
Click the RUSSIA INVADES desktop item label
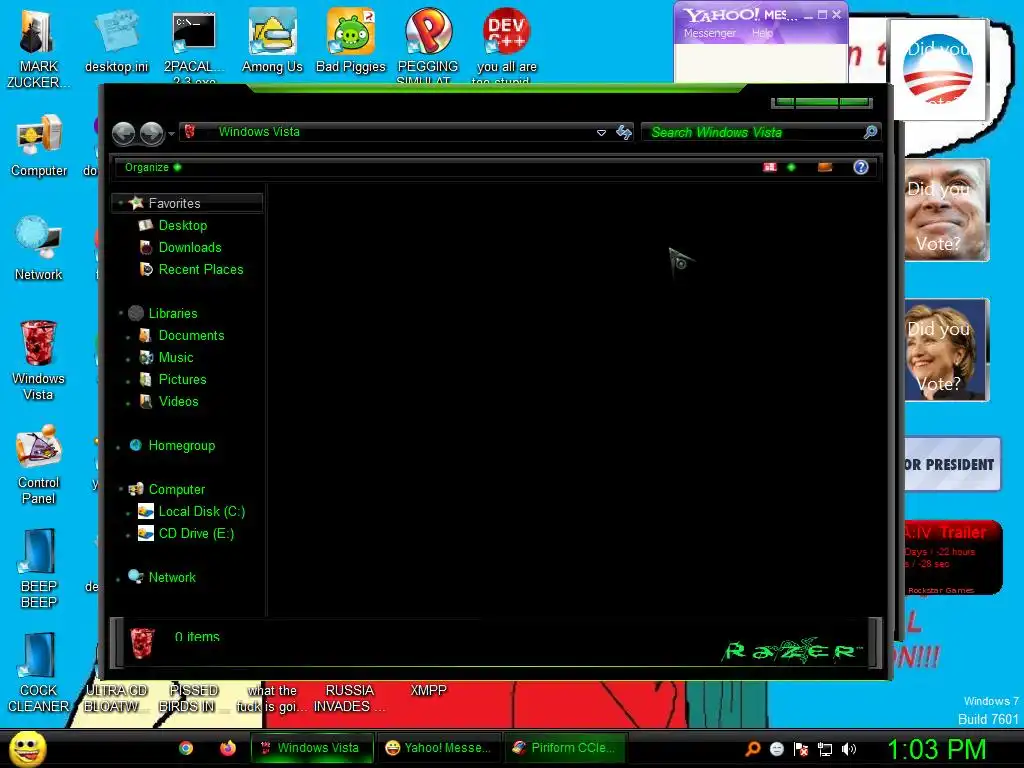click(349, 698)
